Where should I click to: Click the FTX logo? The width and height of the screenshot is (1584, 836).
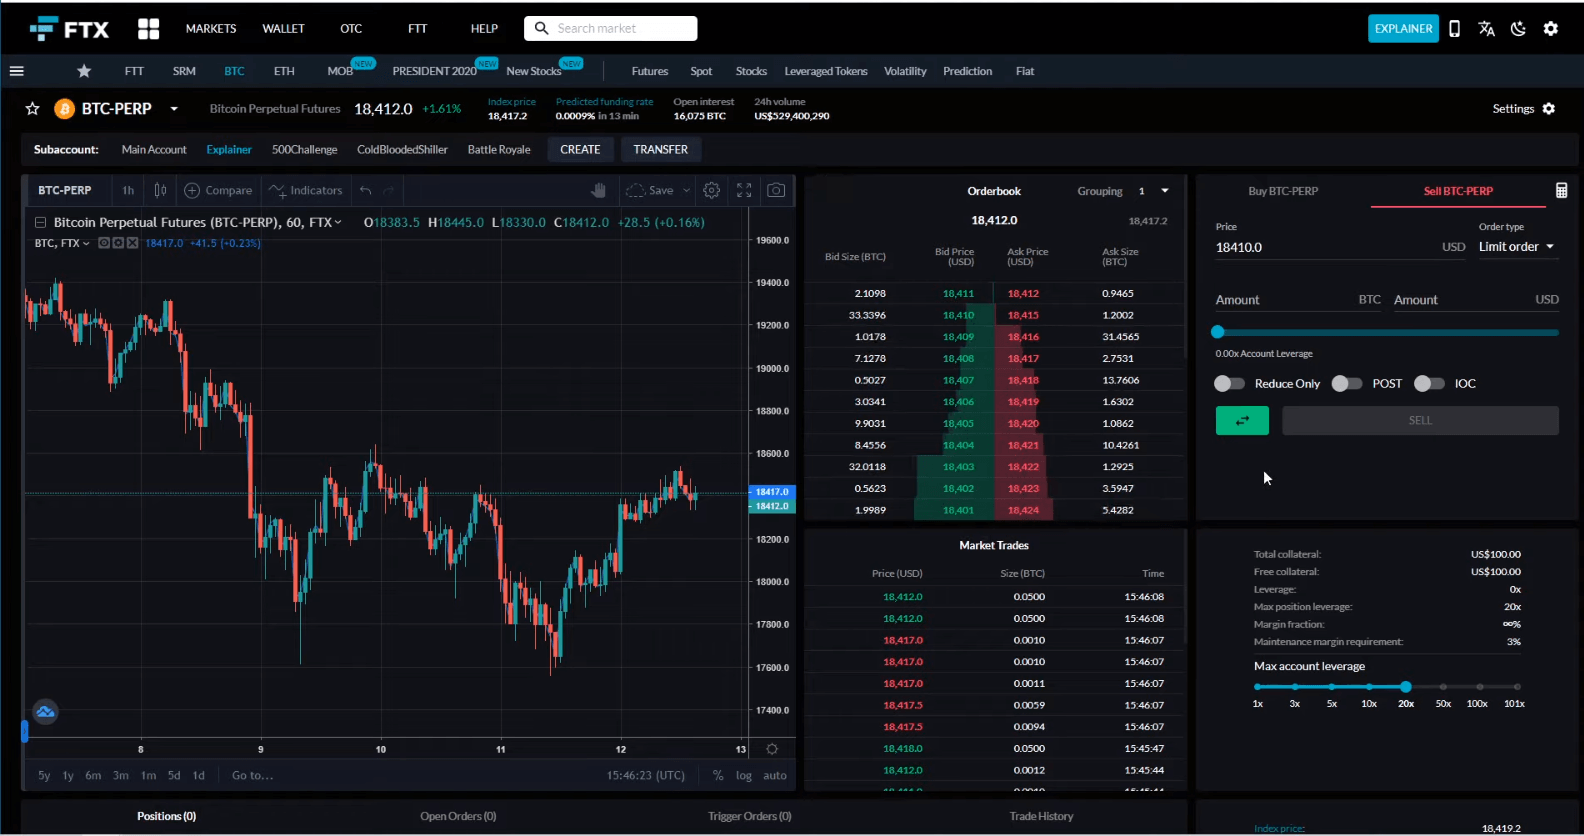tap(69, 29)
